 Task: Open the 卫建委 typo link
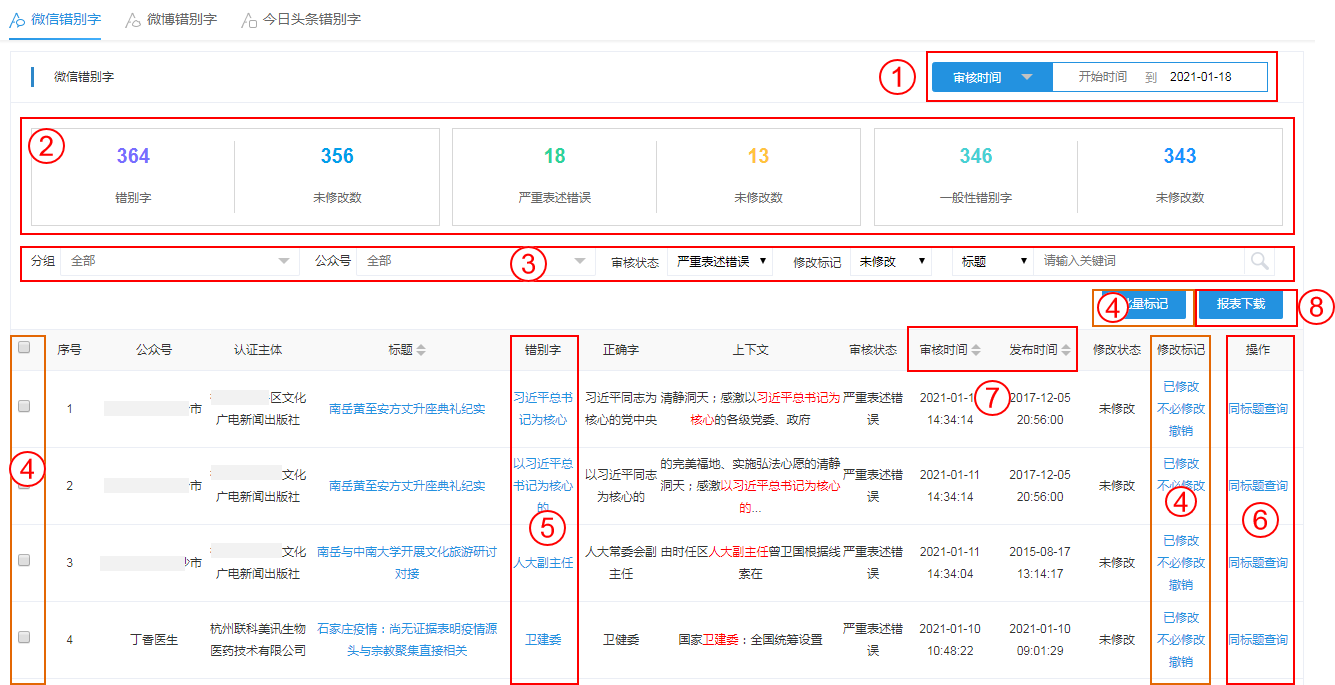543,640
